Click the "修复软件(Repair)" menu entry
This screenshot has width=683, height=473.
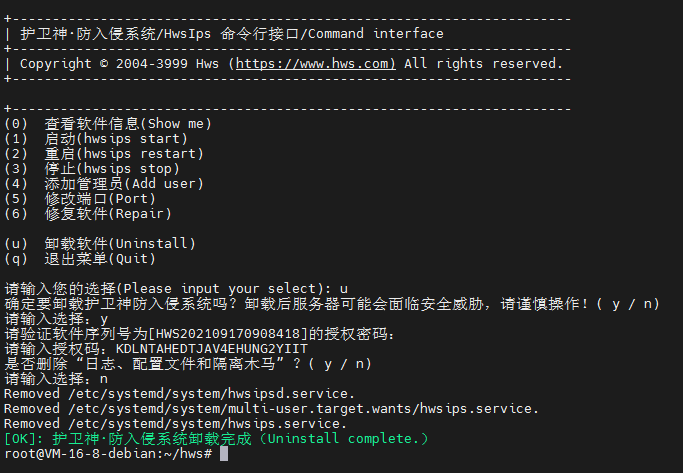(x=95, y=213)
